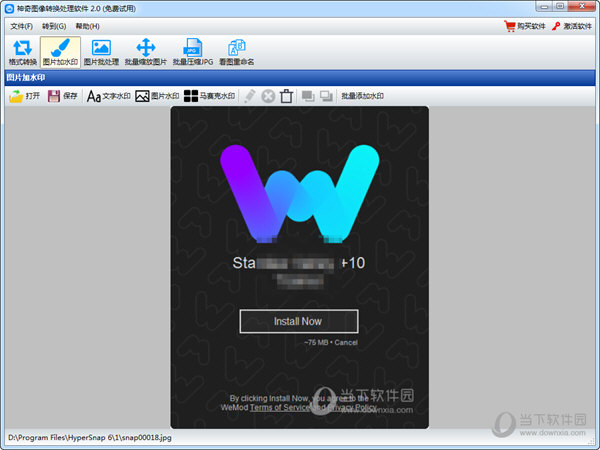The width and height of the screenshot is (600, 450).
Task: Click the WeMod W logo in preview
Action: coord(300,194)
